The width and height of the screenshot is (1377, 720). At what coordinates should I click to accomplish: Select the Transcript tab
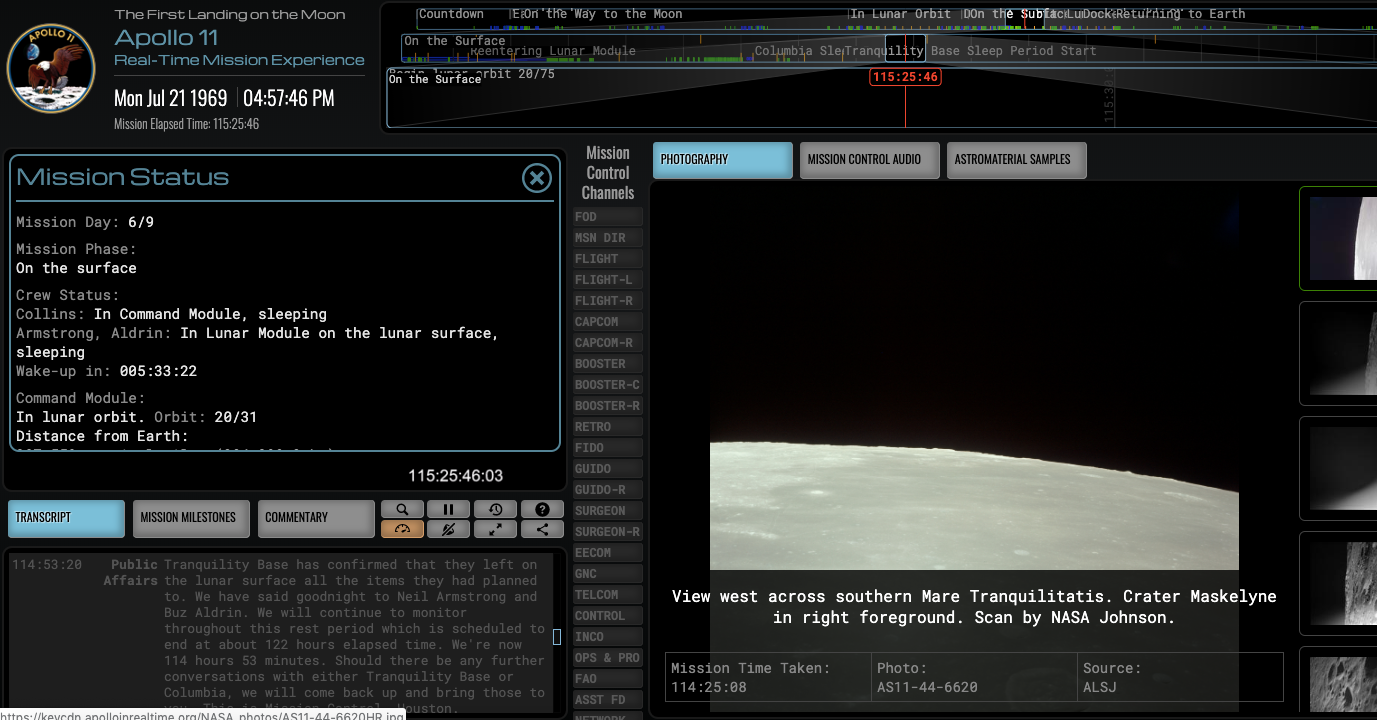67,518
